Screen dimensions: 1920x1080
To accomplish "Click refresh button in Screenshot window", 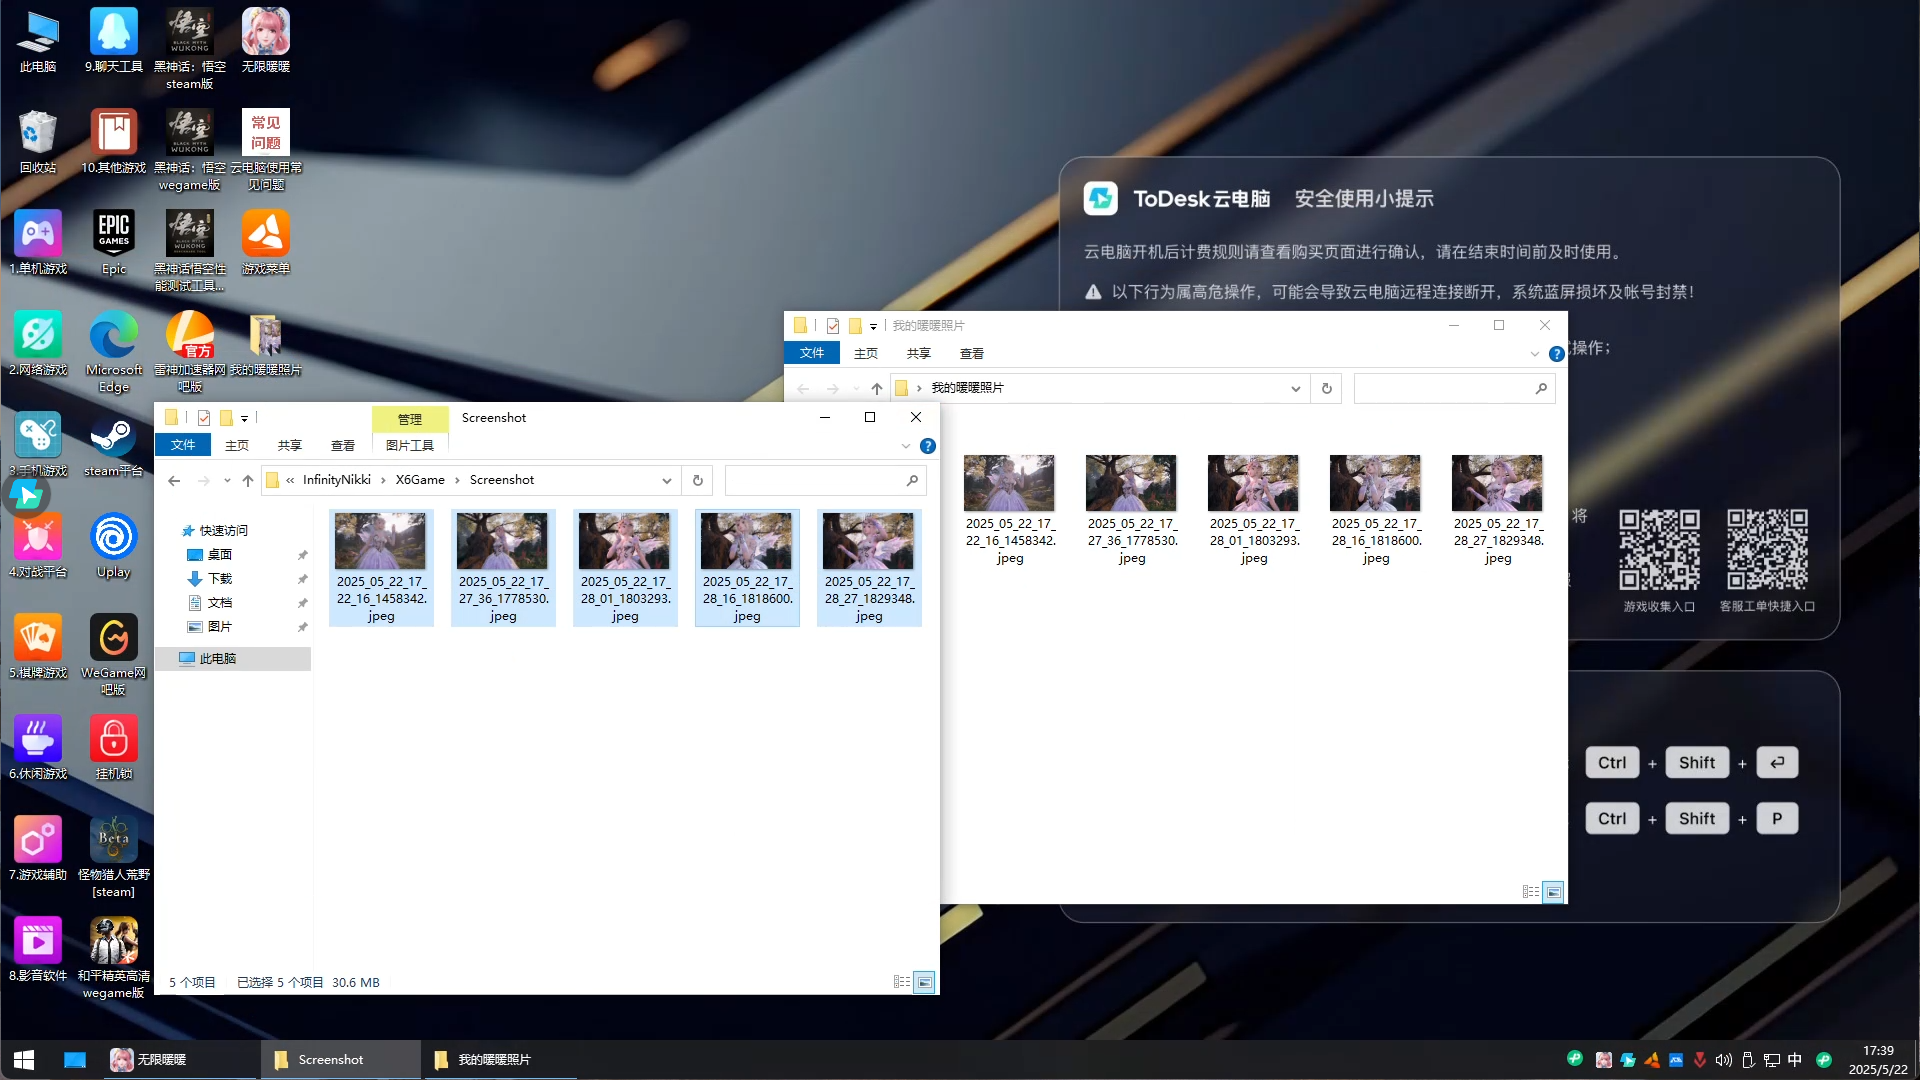I will 698,480.
